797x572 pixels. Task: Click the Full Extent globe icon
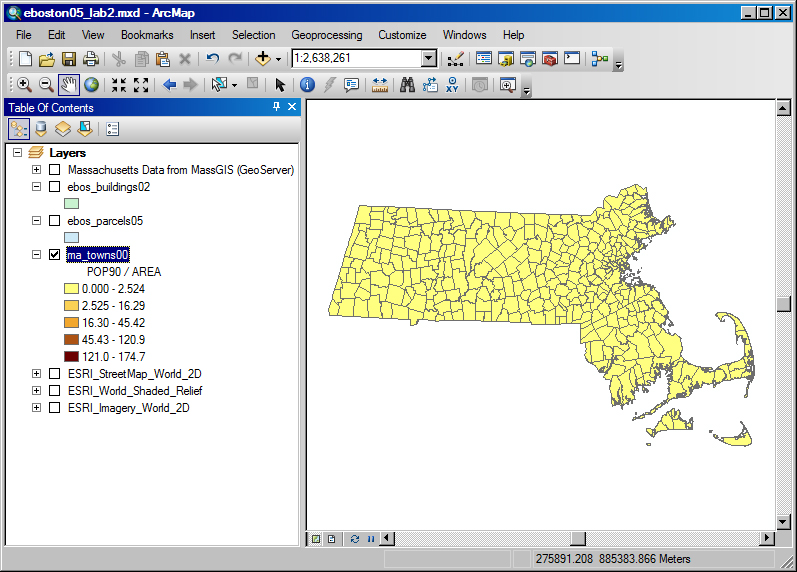[91, 85]
